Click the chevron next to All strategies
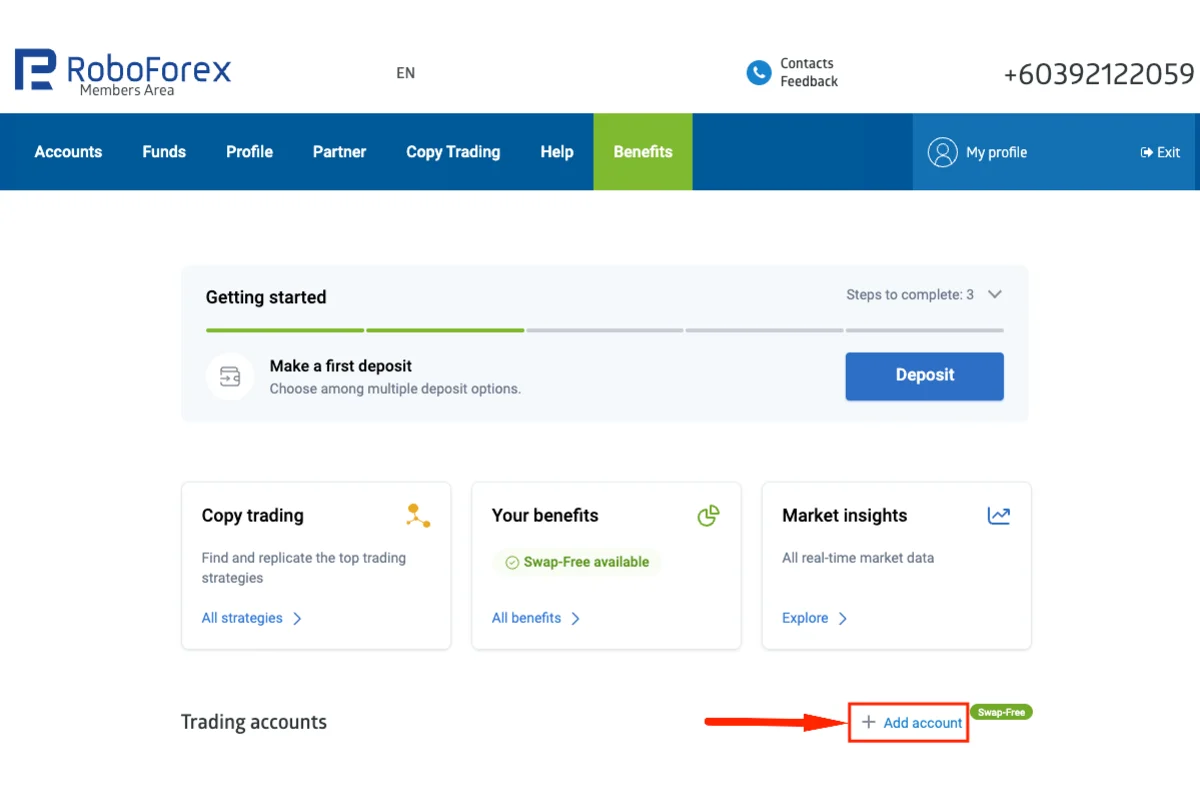1200x800 pixels. click(x=297, y=618)
